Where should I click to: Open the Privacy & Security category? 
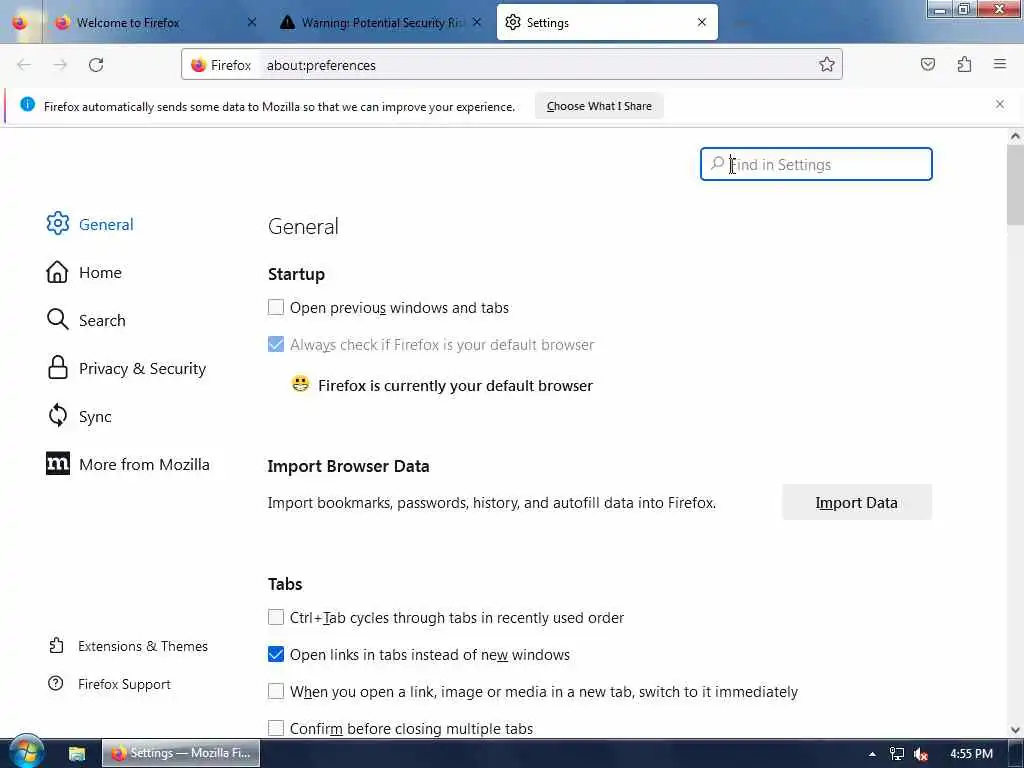click(126, 368)
